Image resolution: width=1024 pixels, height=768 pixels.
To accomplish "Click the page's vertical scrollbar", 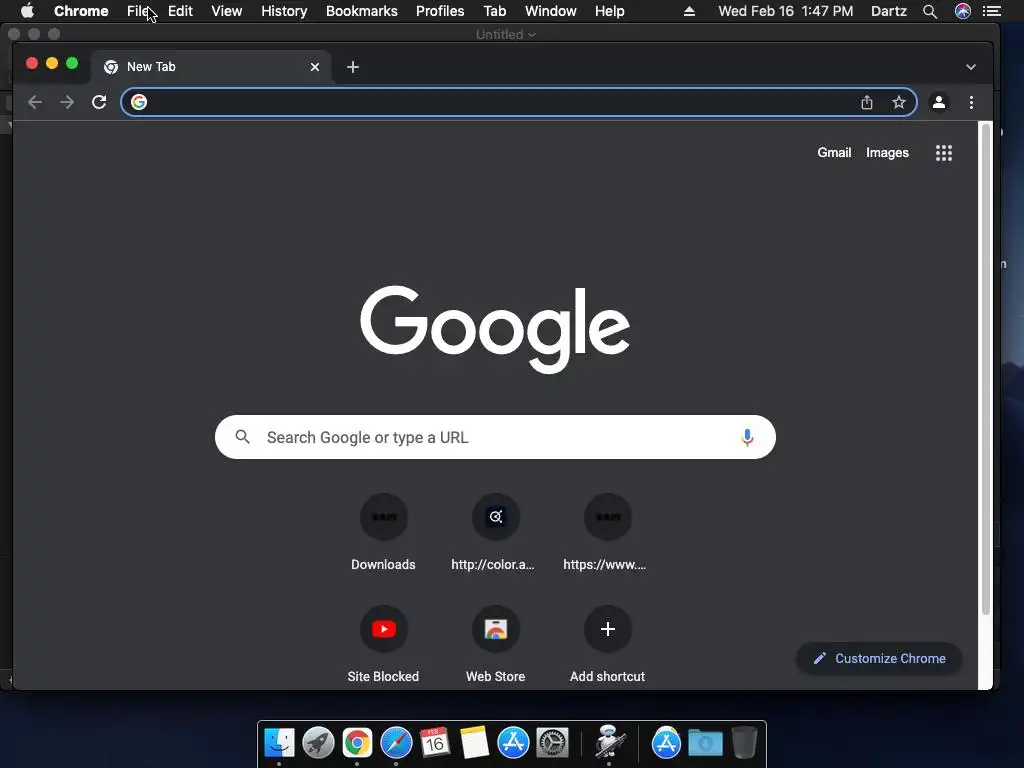I will click(985, 369).
